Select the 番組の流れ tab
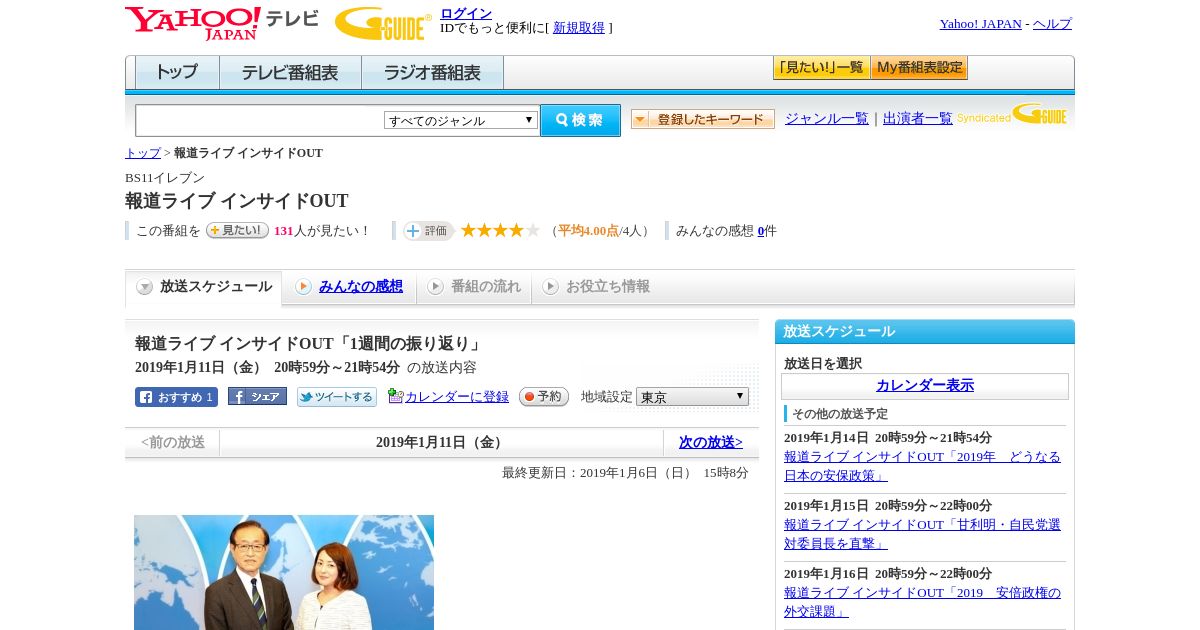 coord(474,287)
